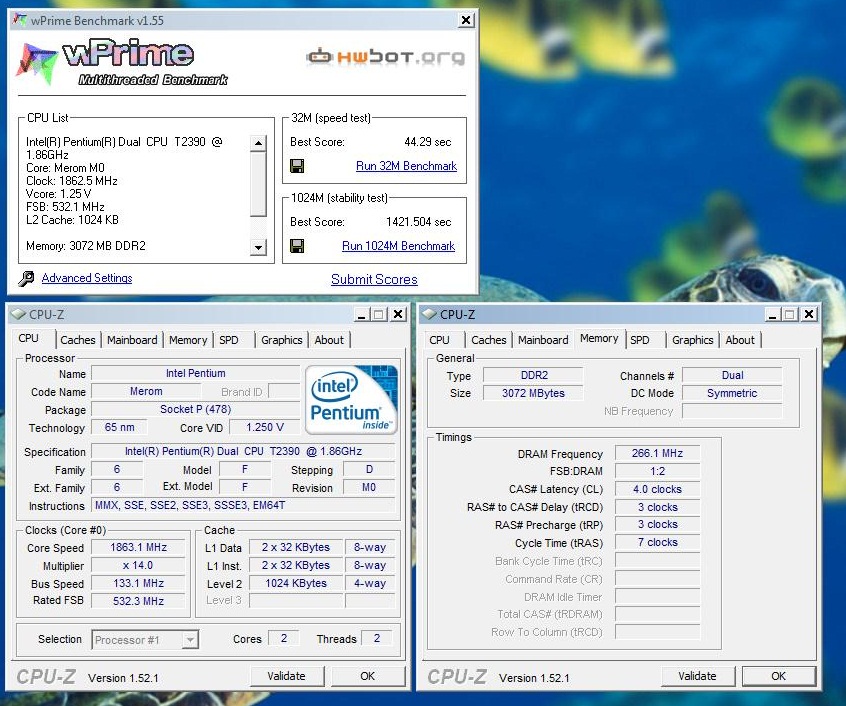Click the Advanced Settings wrench icon
This screenshot has width=846, height=706.
pos(26,278)
